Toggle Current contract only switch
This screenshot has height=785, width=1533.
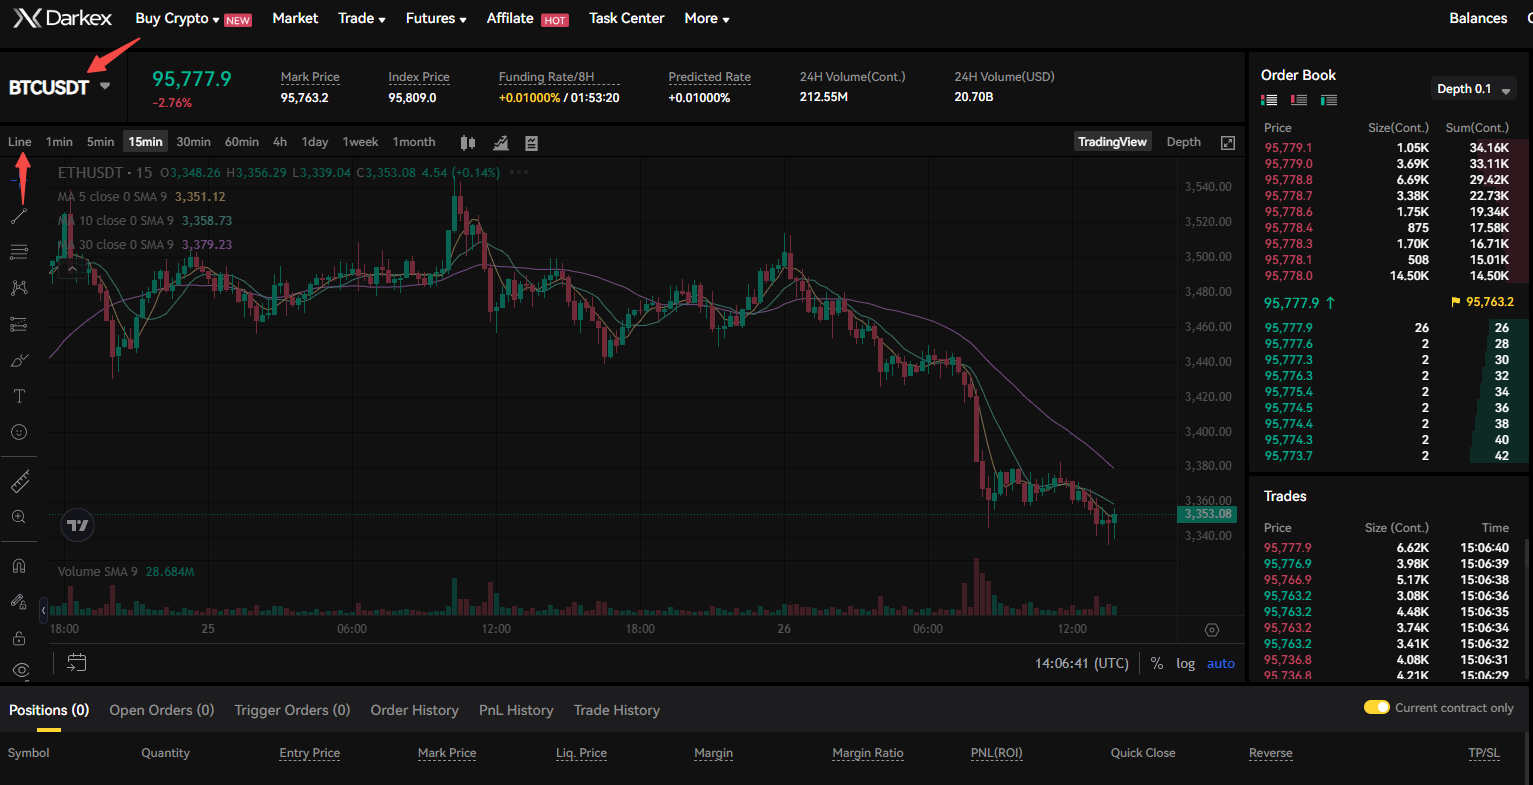click(x=1377, y=707)
